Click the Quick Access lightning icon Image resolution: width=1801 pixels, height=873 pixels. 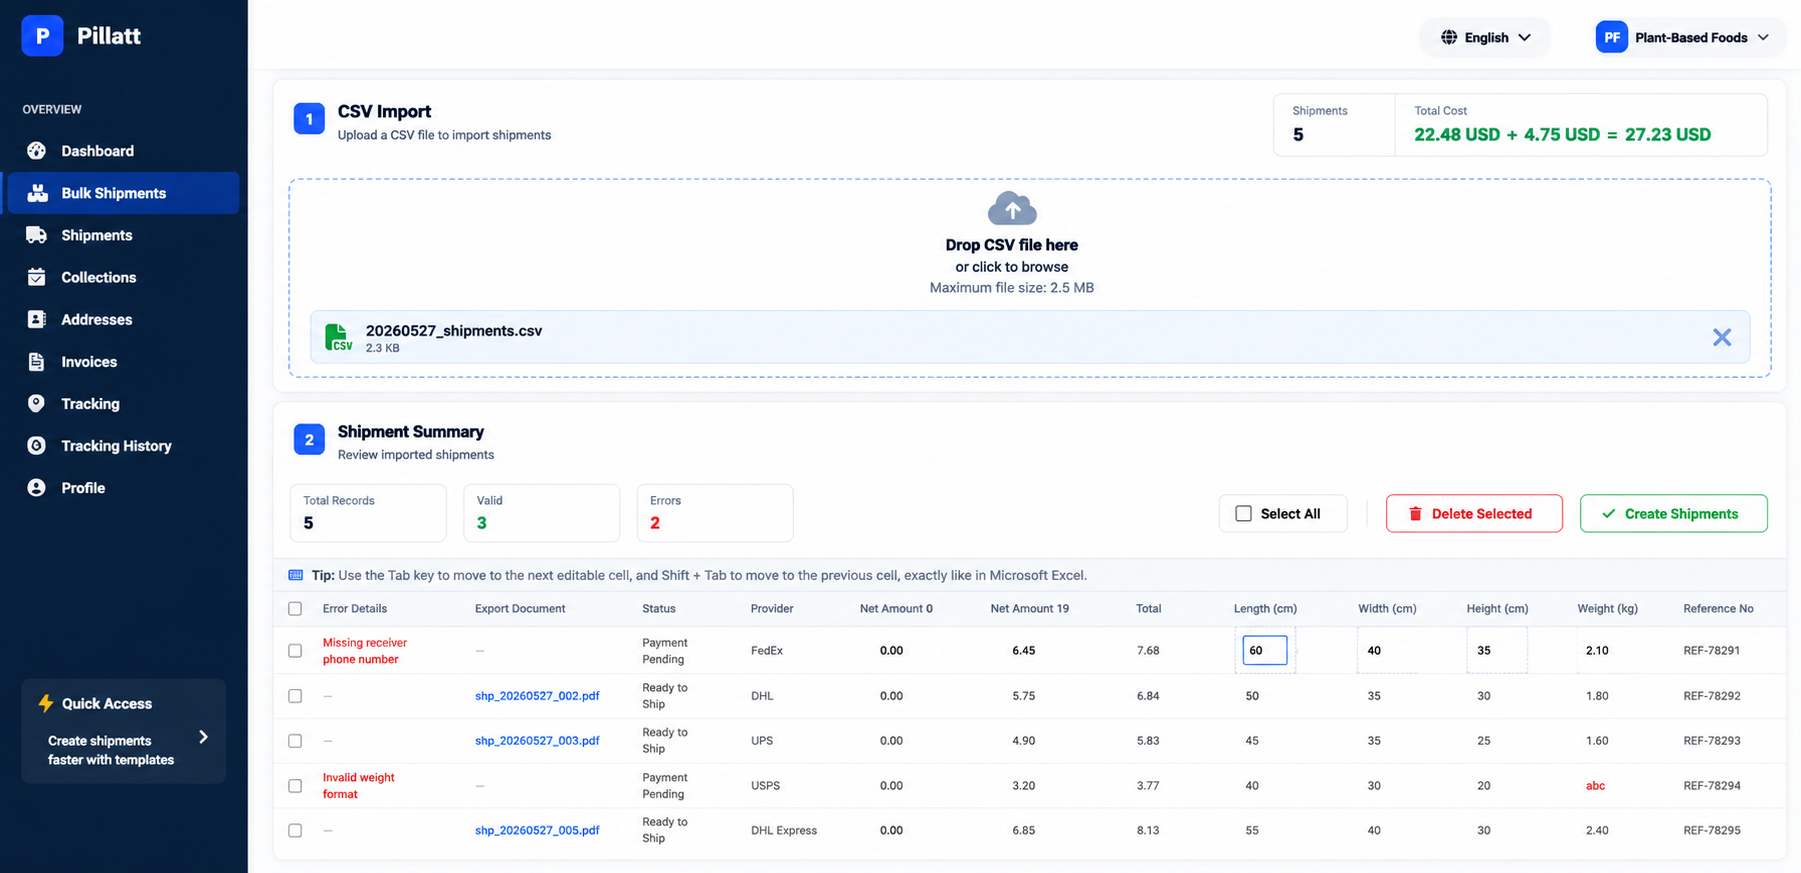coord(46,703)
